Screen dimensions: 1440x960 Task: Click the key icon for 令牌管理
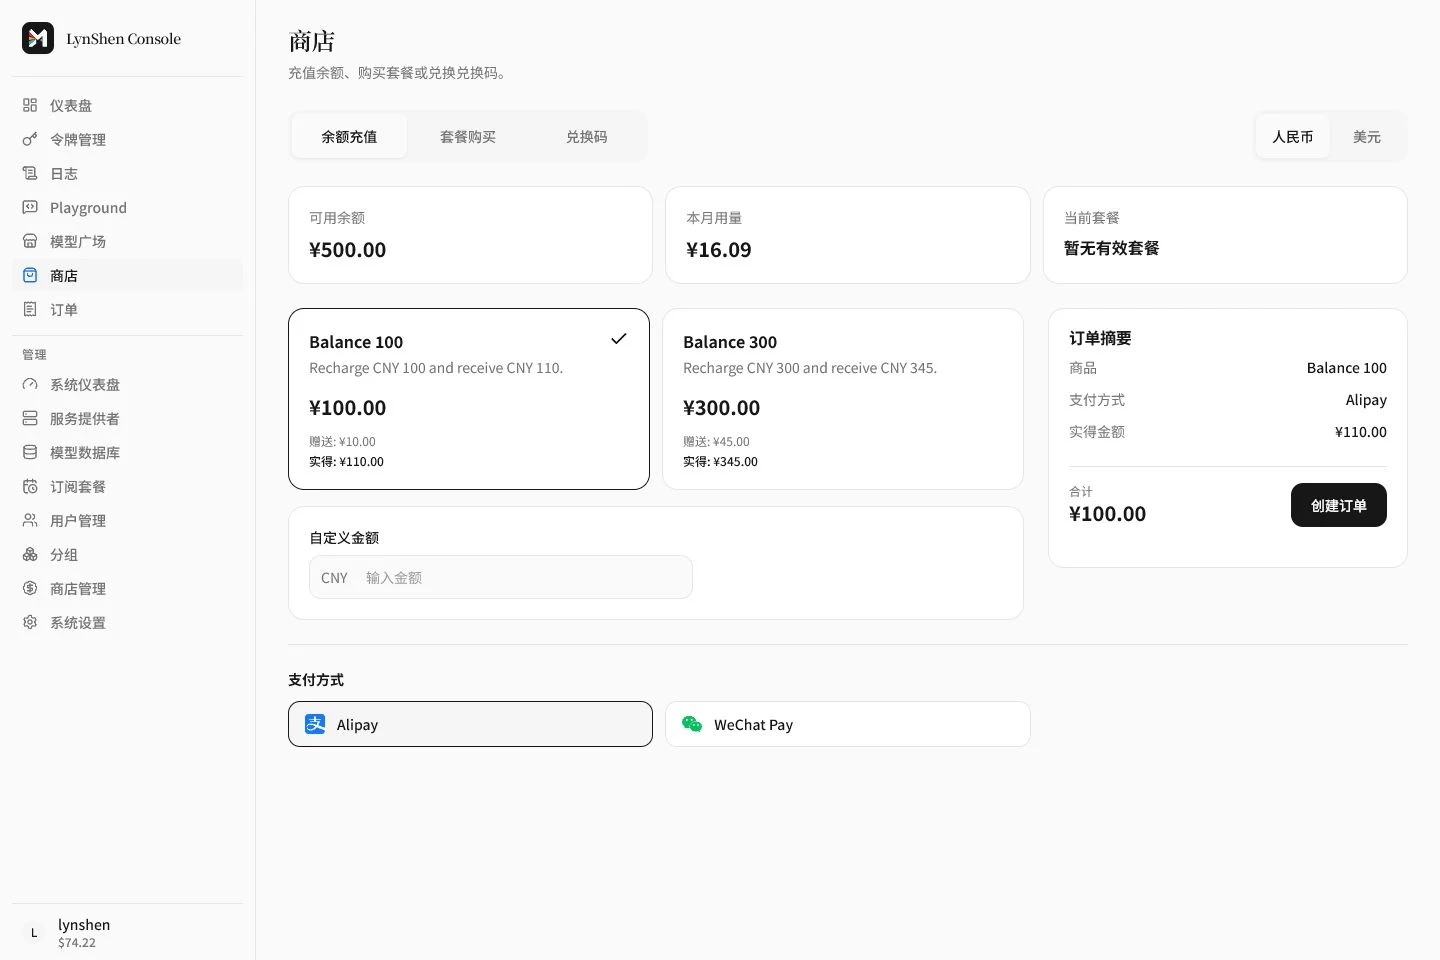pos(30,139)
